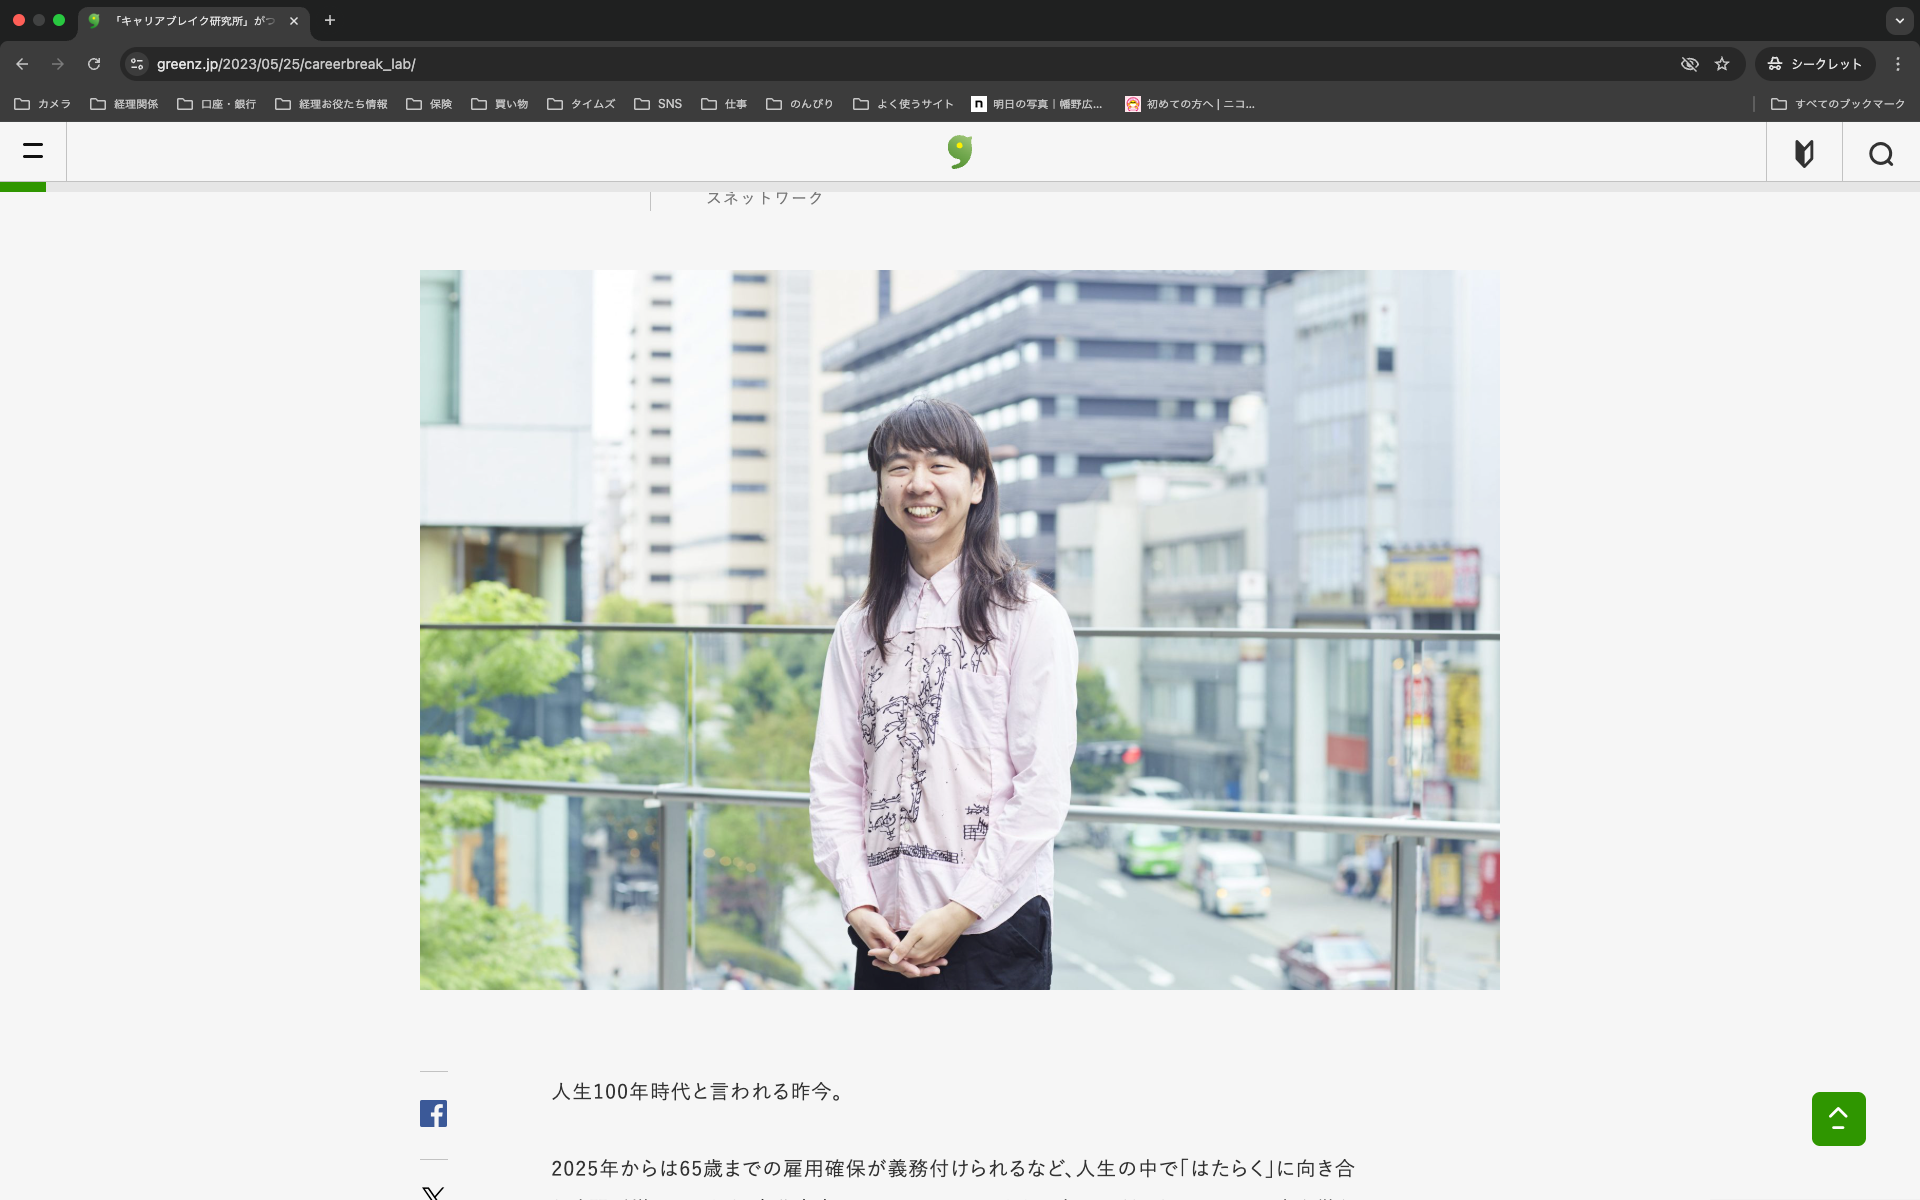The image size is (1920, 1200).
Task: Click the URL address field
Action: 800,64
